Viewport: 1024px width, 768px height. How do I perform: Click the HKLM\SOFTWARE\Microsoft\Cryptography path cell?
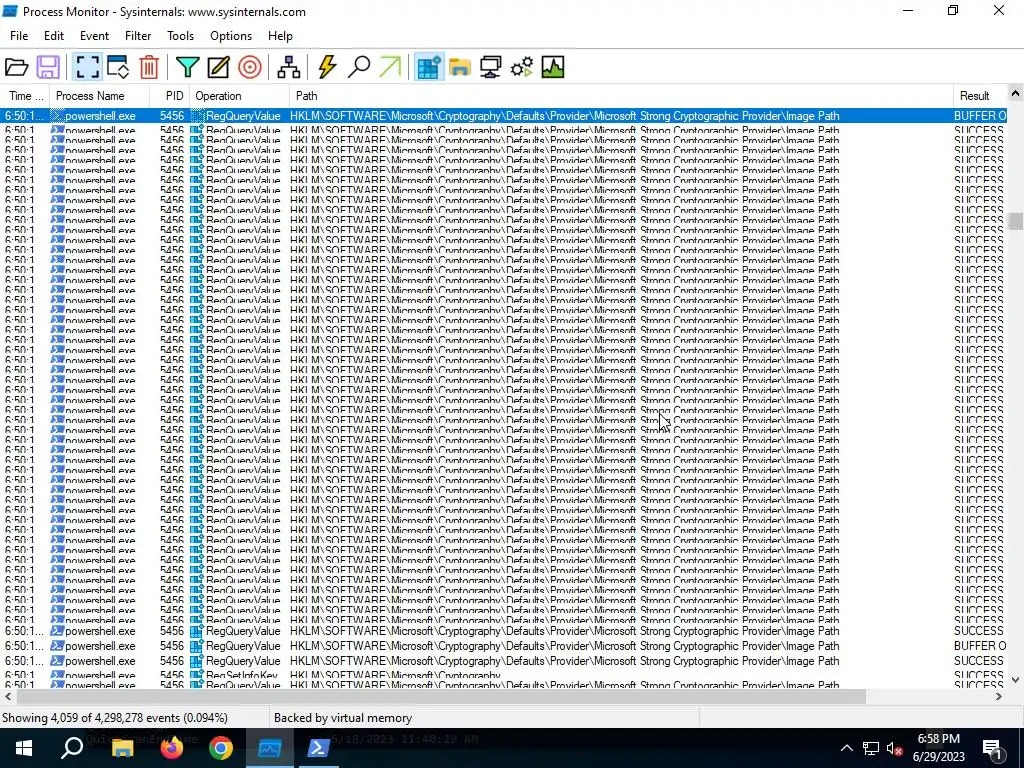point(395,675)
